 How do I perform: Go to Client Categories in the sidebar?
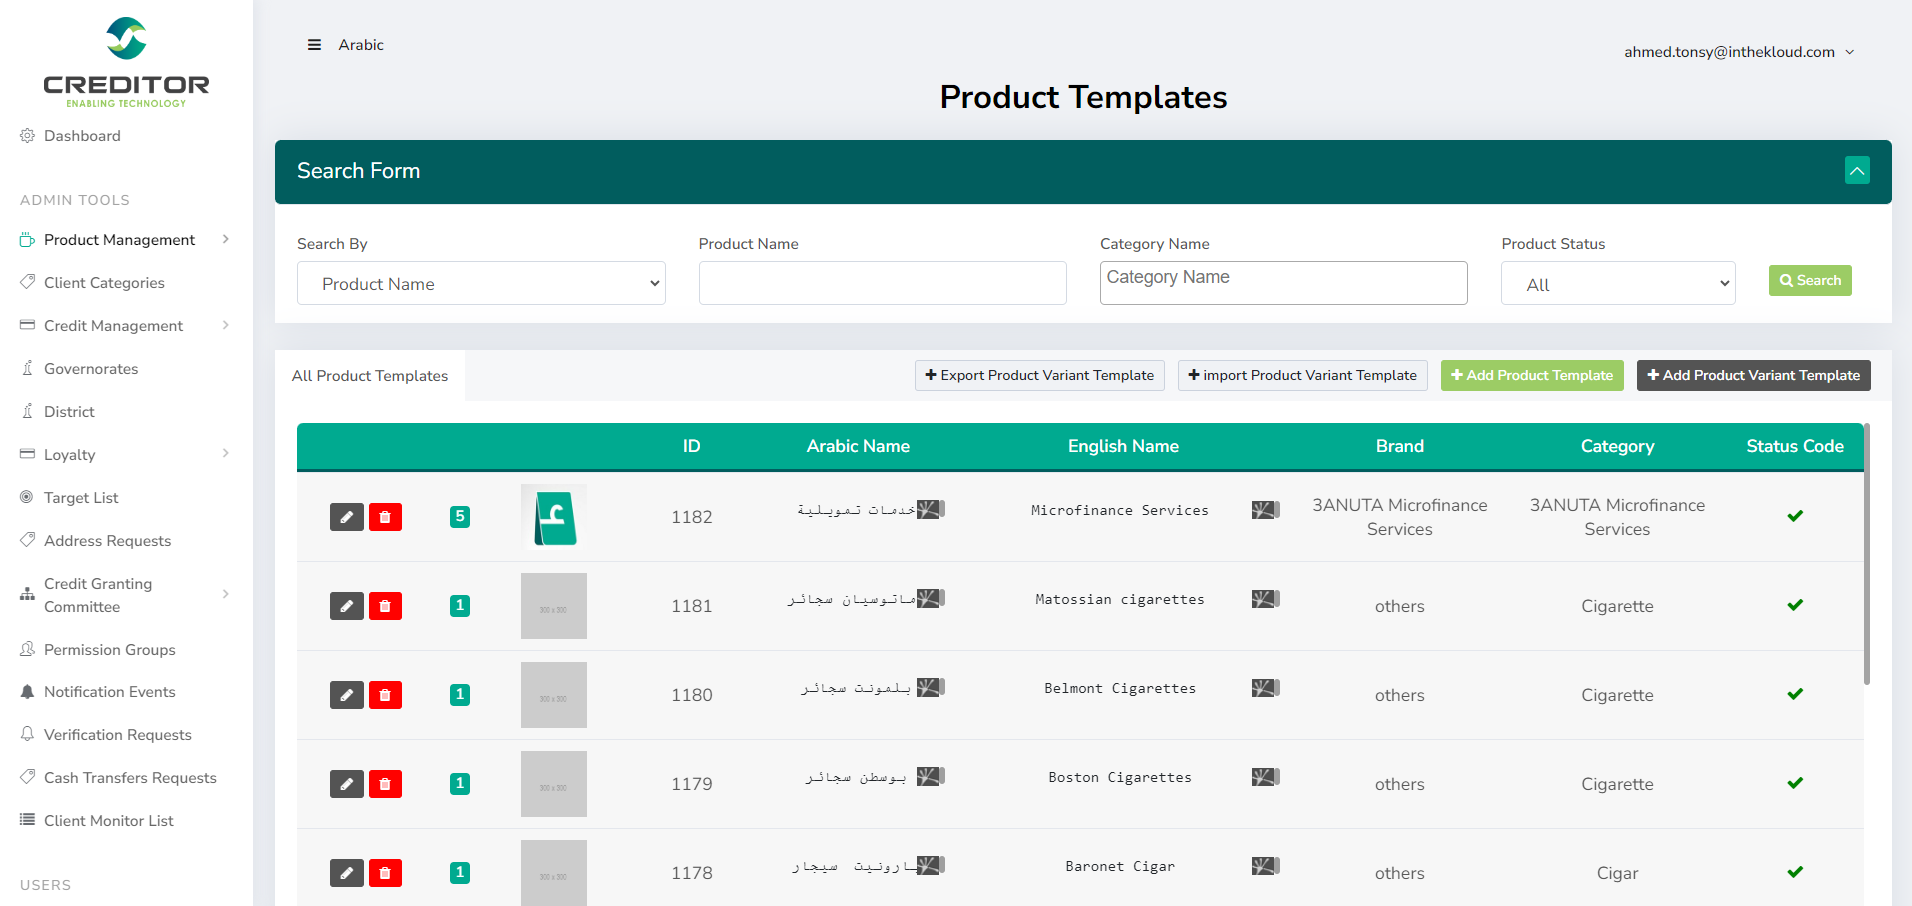(x=104, y=283)
